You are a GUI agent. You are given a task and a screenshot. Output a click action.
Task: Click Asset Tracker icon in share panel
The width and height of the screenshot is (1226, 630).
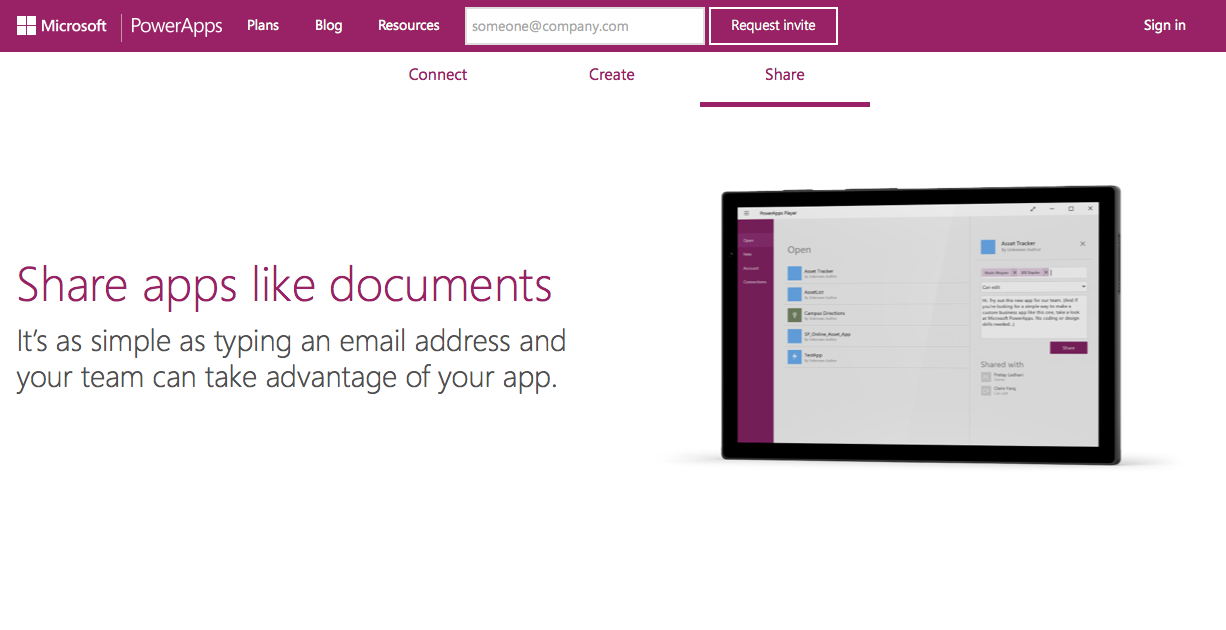pos(988,247)
